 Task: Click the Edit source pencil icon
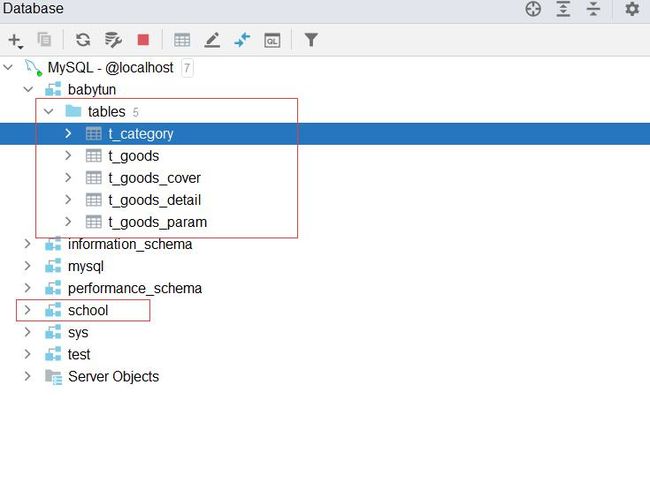[x=212, y=40]
